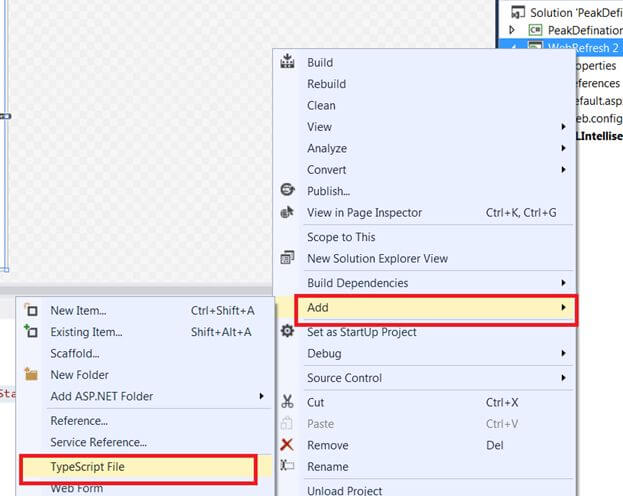Click the scissors Cut icon

pyautogui.click(x=287, y=401)
